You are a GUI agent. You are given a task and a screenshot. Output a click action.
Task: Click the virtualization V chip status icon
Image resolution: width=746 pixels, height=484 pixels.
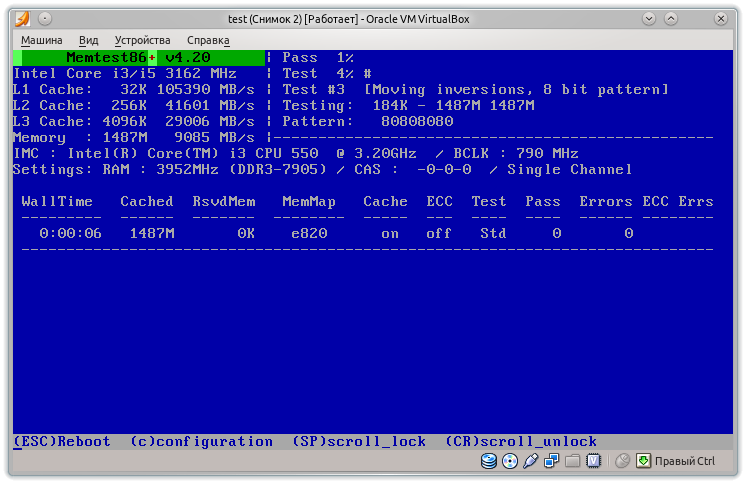(594, 461)
